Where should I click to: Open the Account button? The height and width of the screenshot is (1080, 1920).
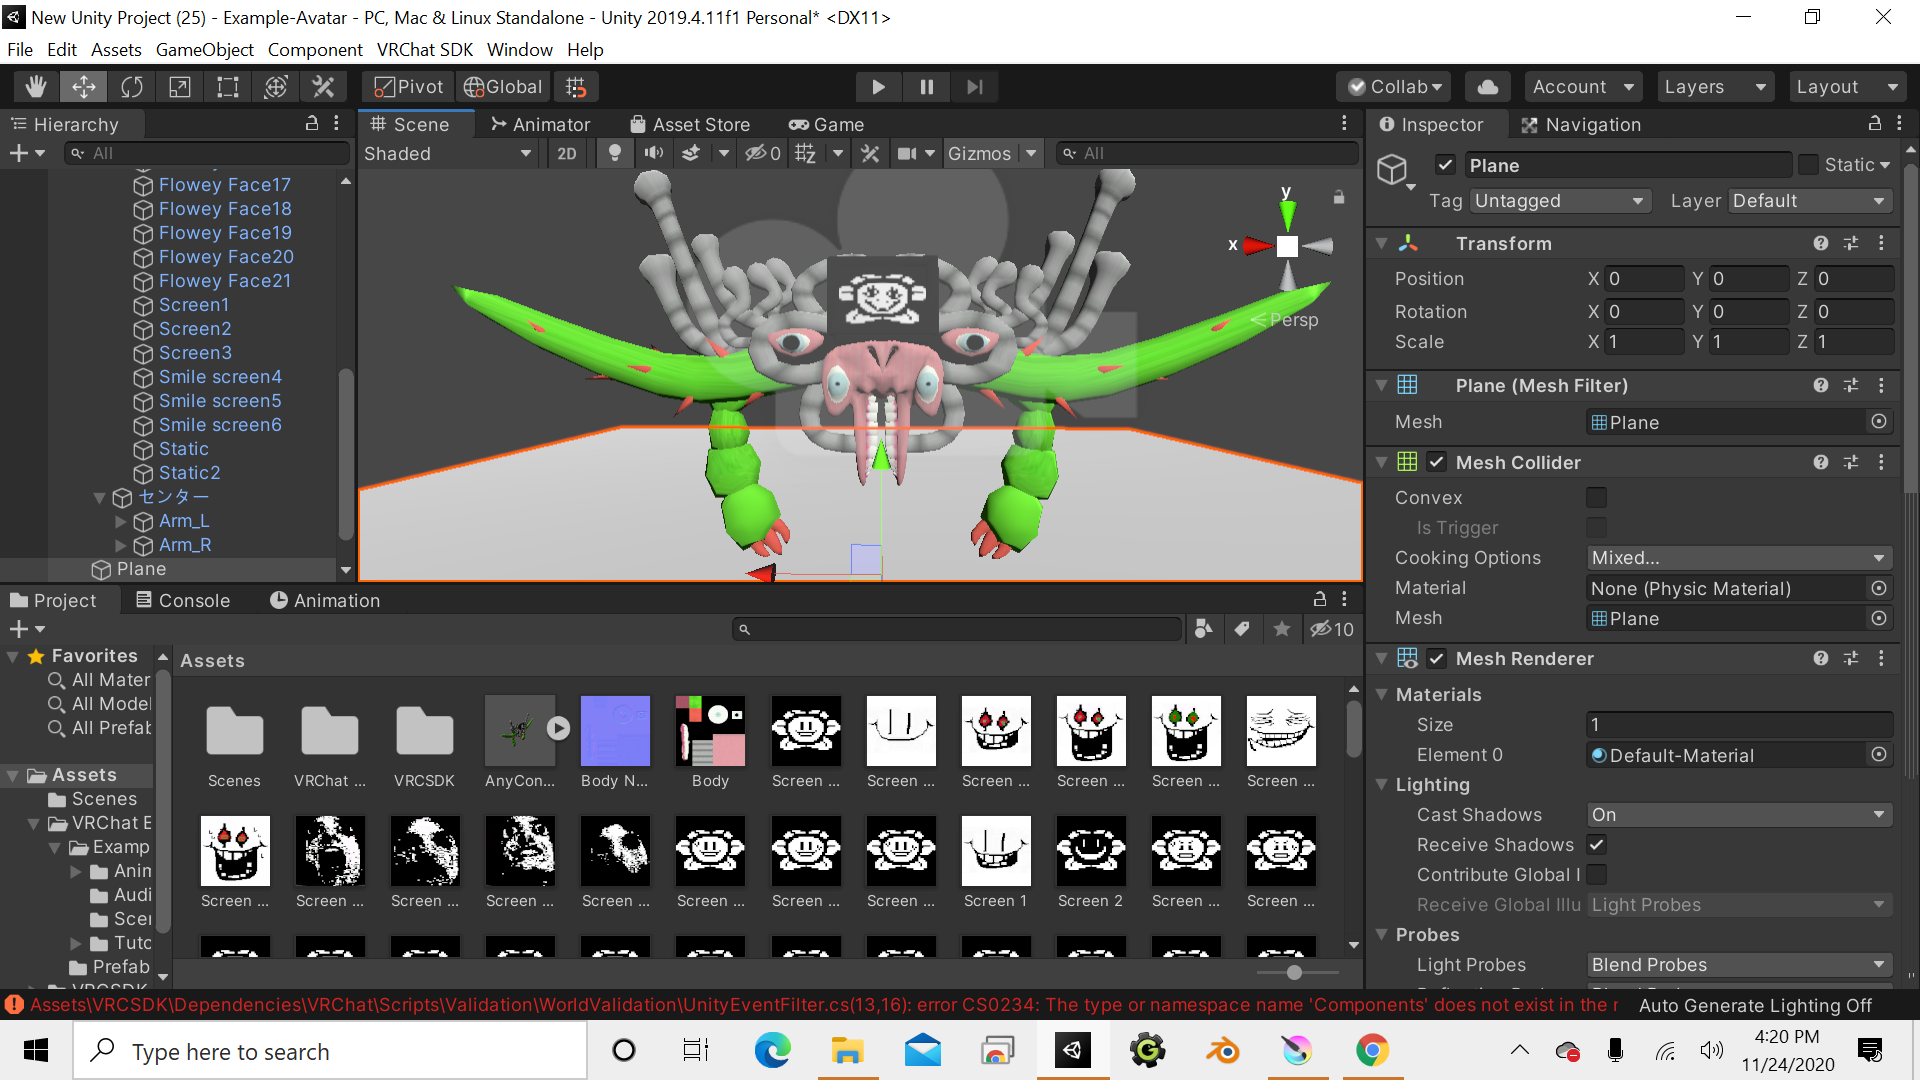tap(1583, 87)
